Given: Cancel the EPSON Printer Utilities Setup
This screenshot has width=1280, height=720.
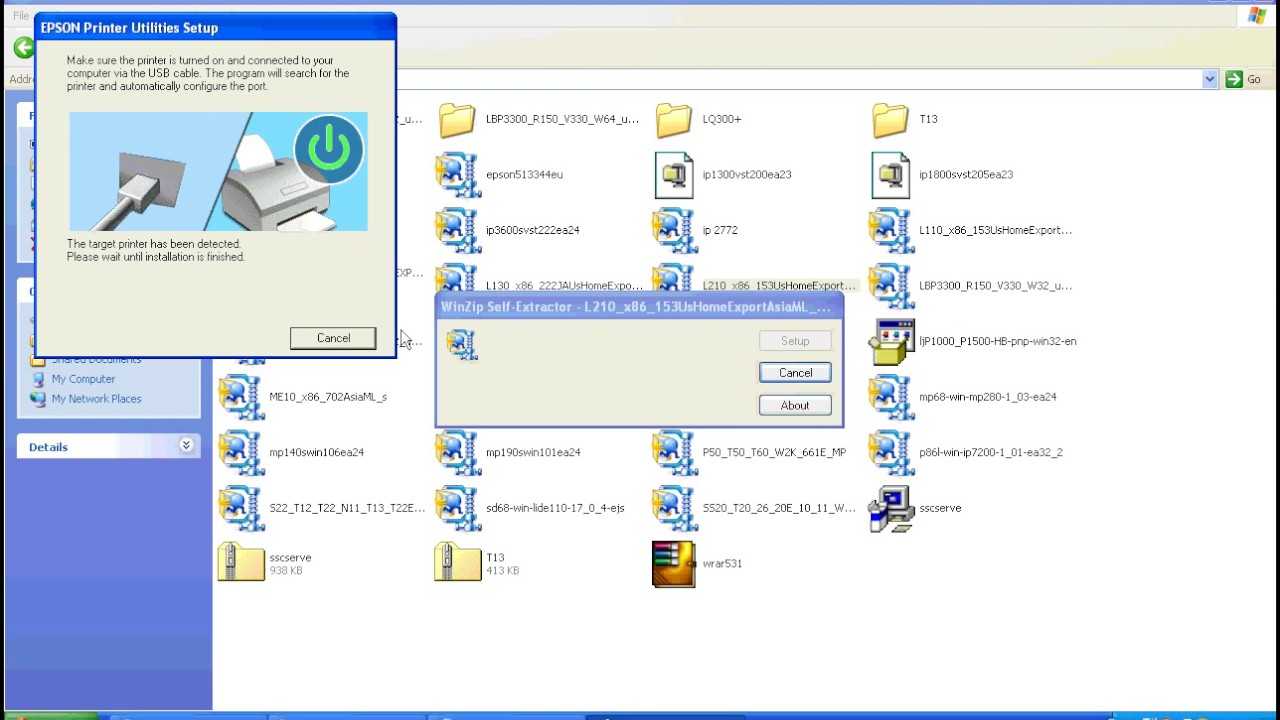Looking at the screenshot, I should pos(333,338).
